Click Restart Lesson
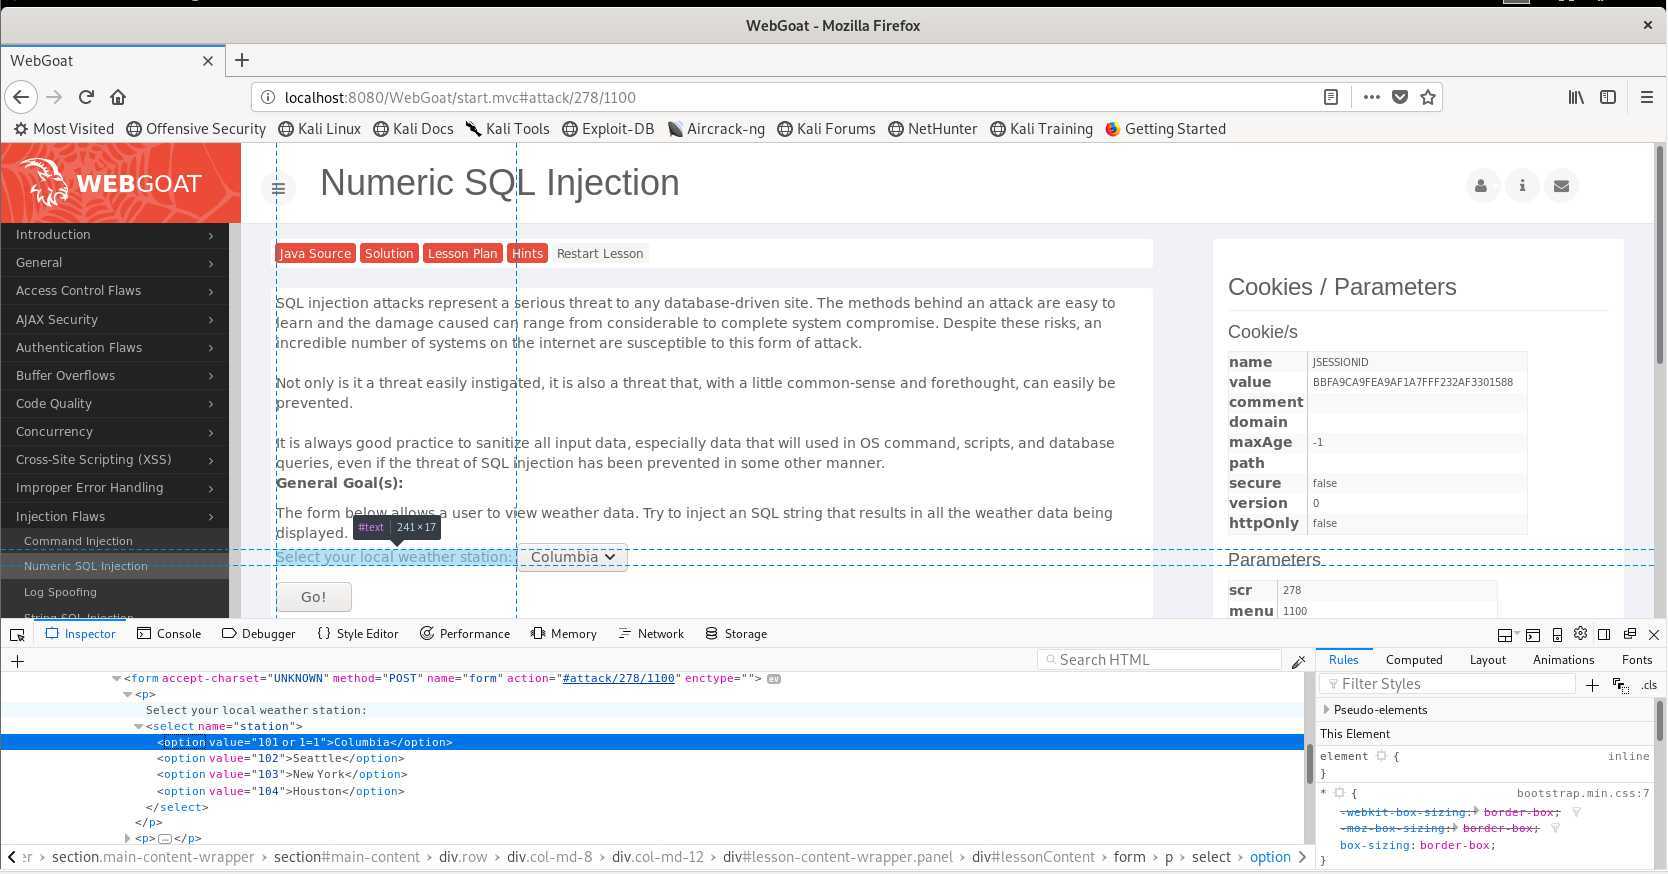Screen dimensions: 1668x874 point(600,254)
